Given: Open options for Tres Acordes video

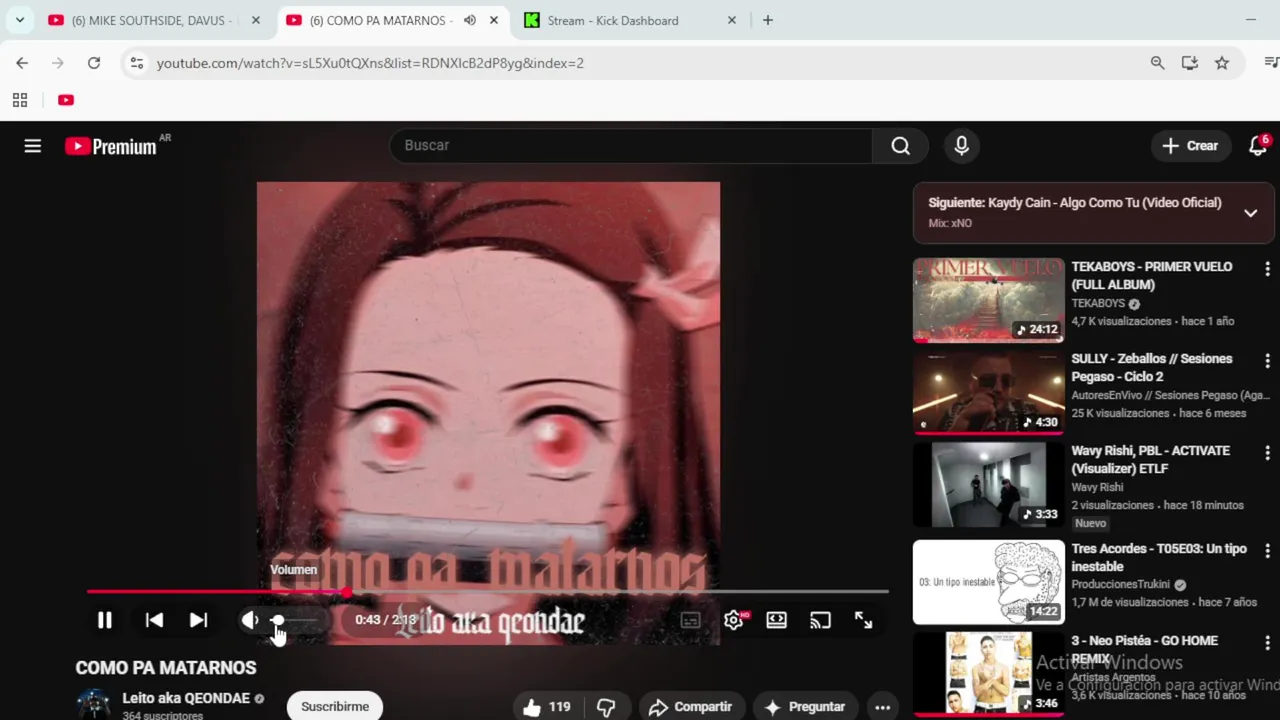Looking at the screenshot, I should tap(1267, 551).
